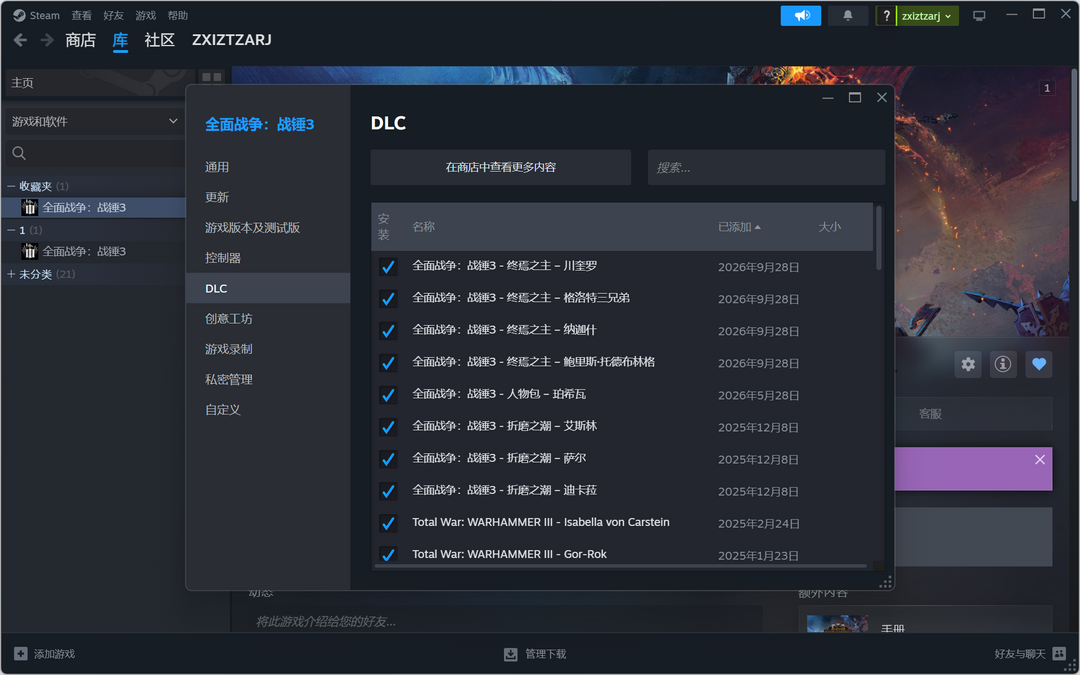Select 自定义 in properties sidebar
1080x675 pixels.
coord(268,410)
